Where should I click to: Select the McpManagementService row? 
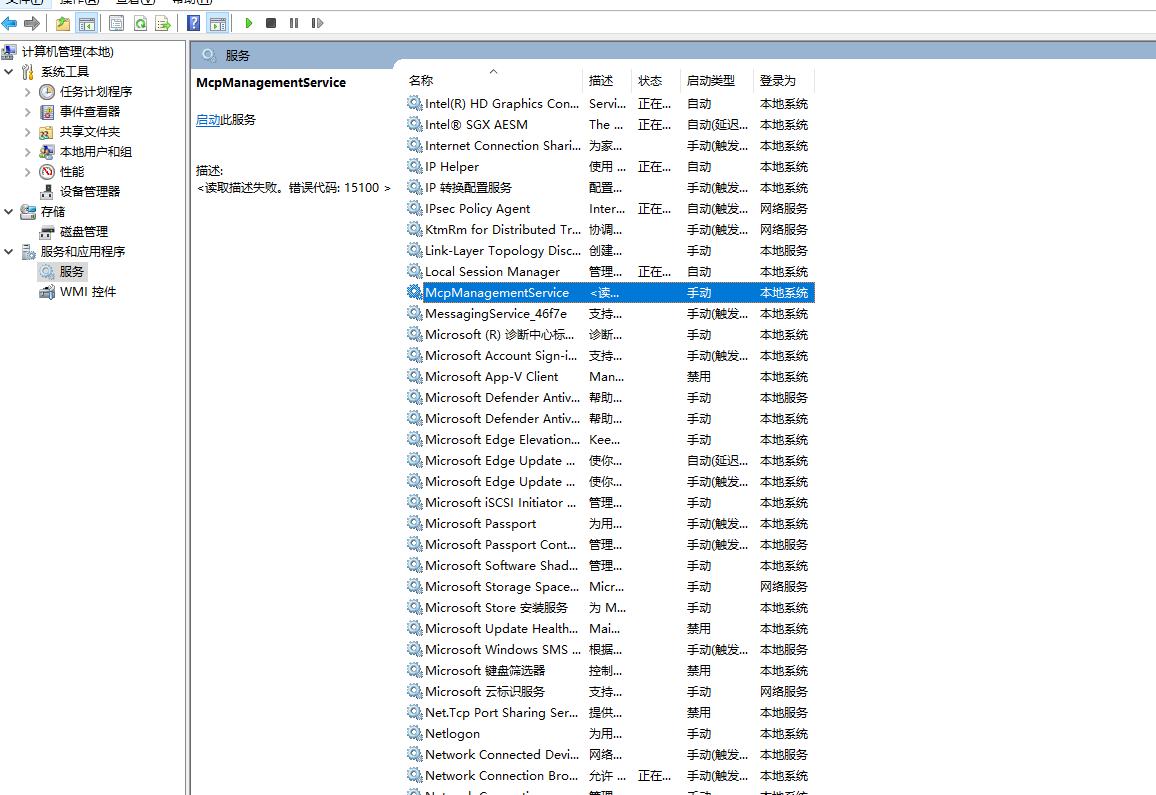pos(610,293)
